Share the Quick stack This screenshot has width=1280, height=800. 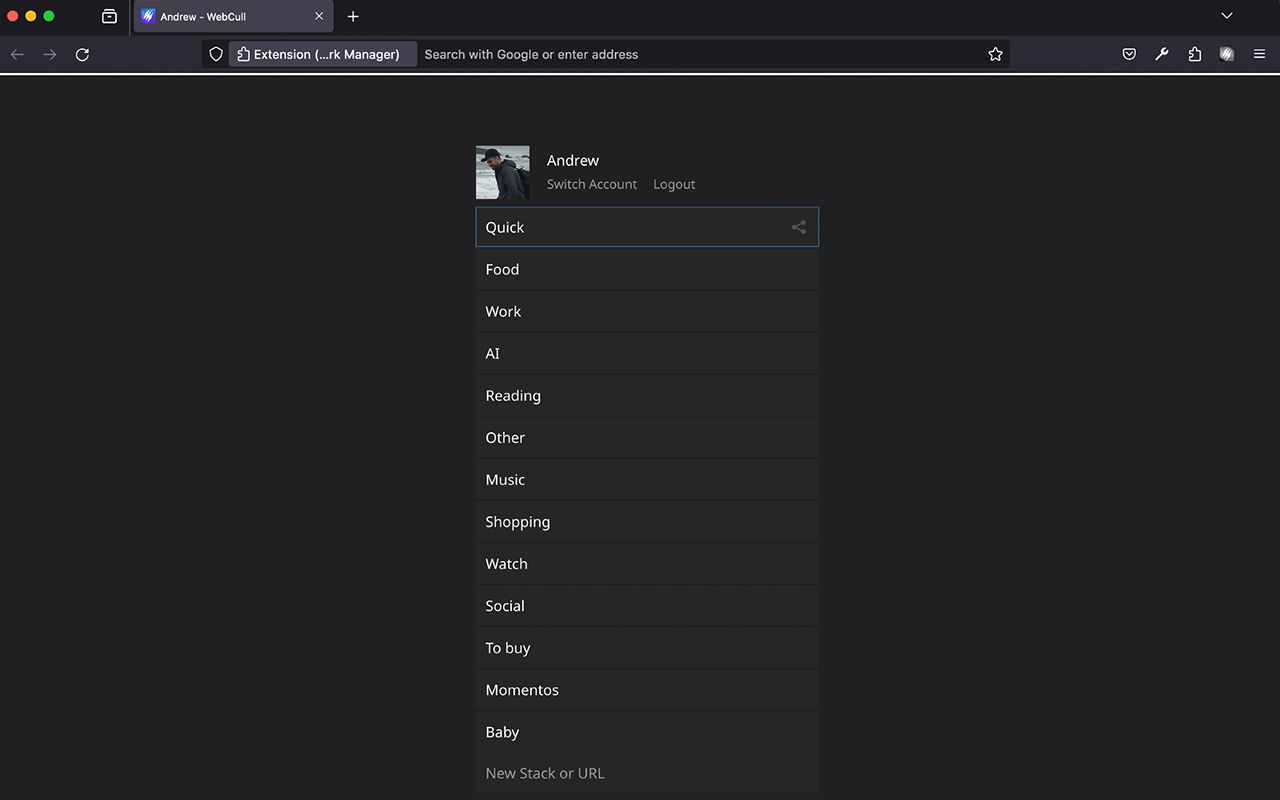pos(798,227)
